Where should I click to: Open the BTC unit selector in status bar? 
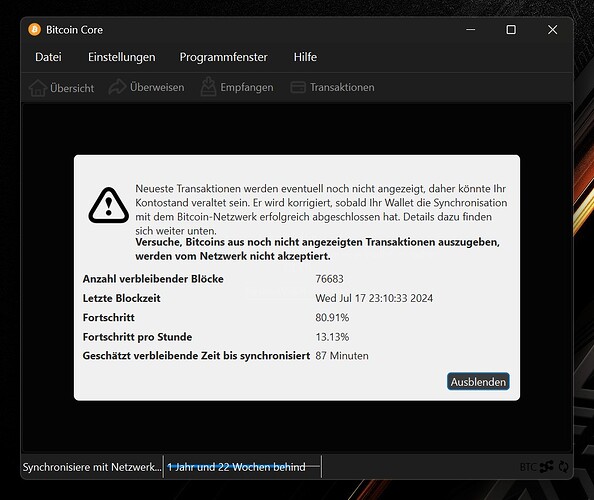[x=528, y=467]
